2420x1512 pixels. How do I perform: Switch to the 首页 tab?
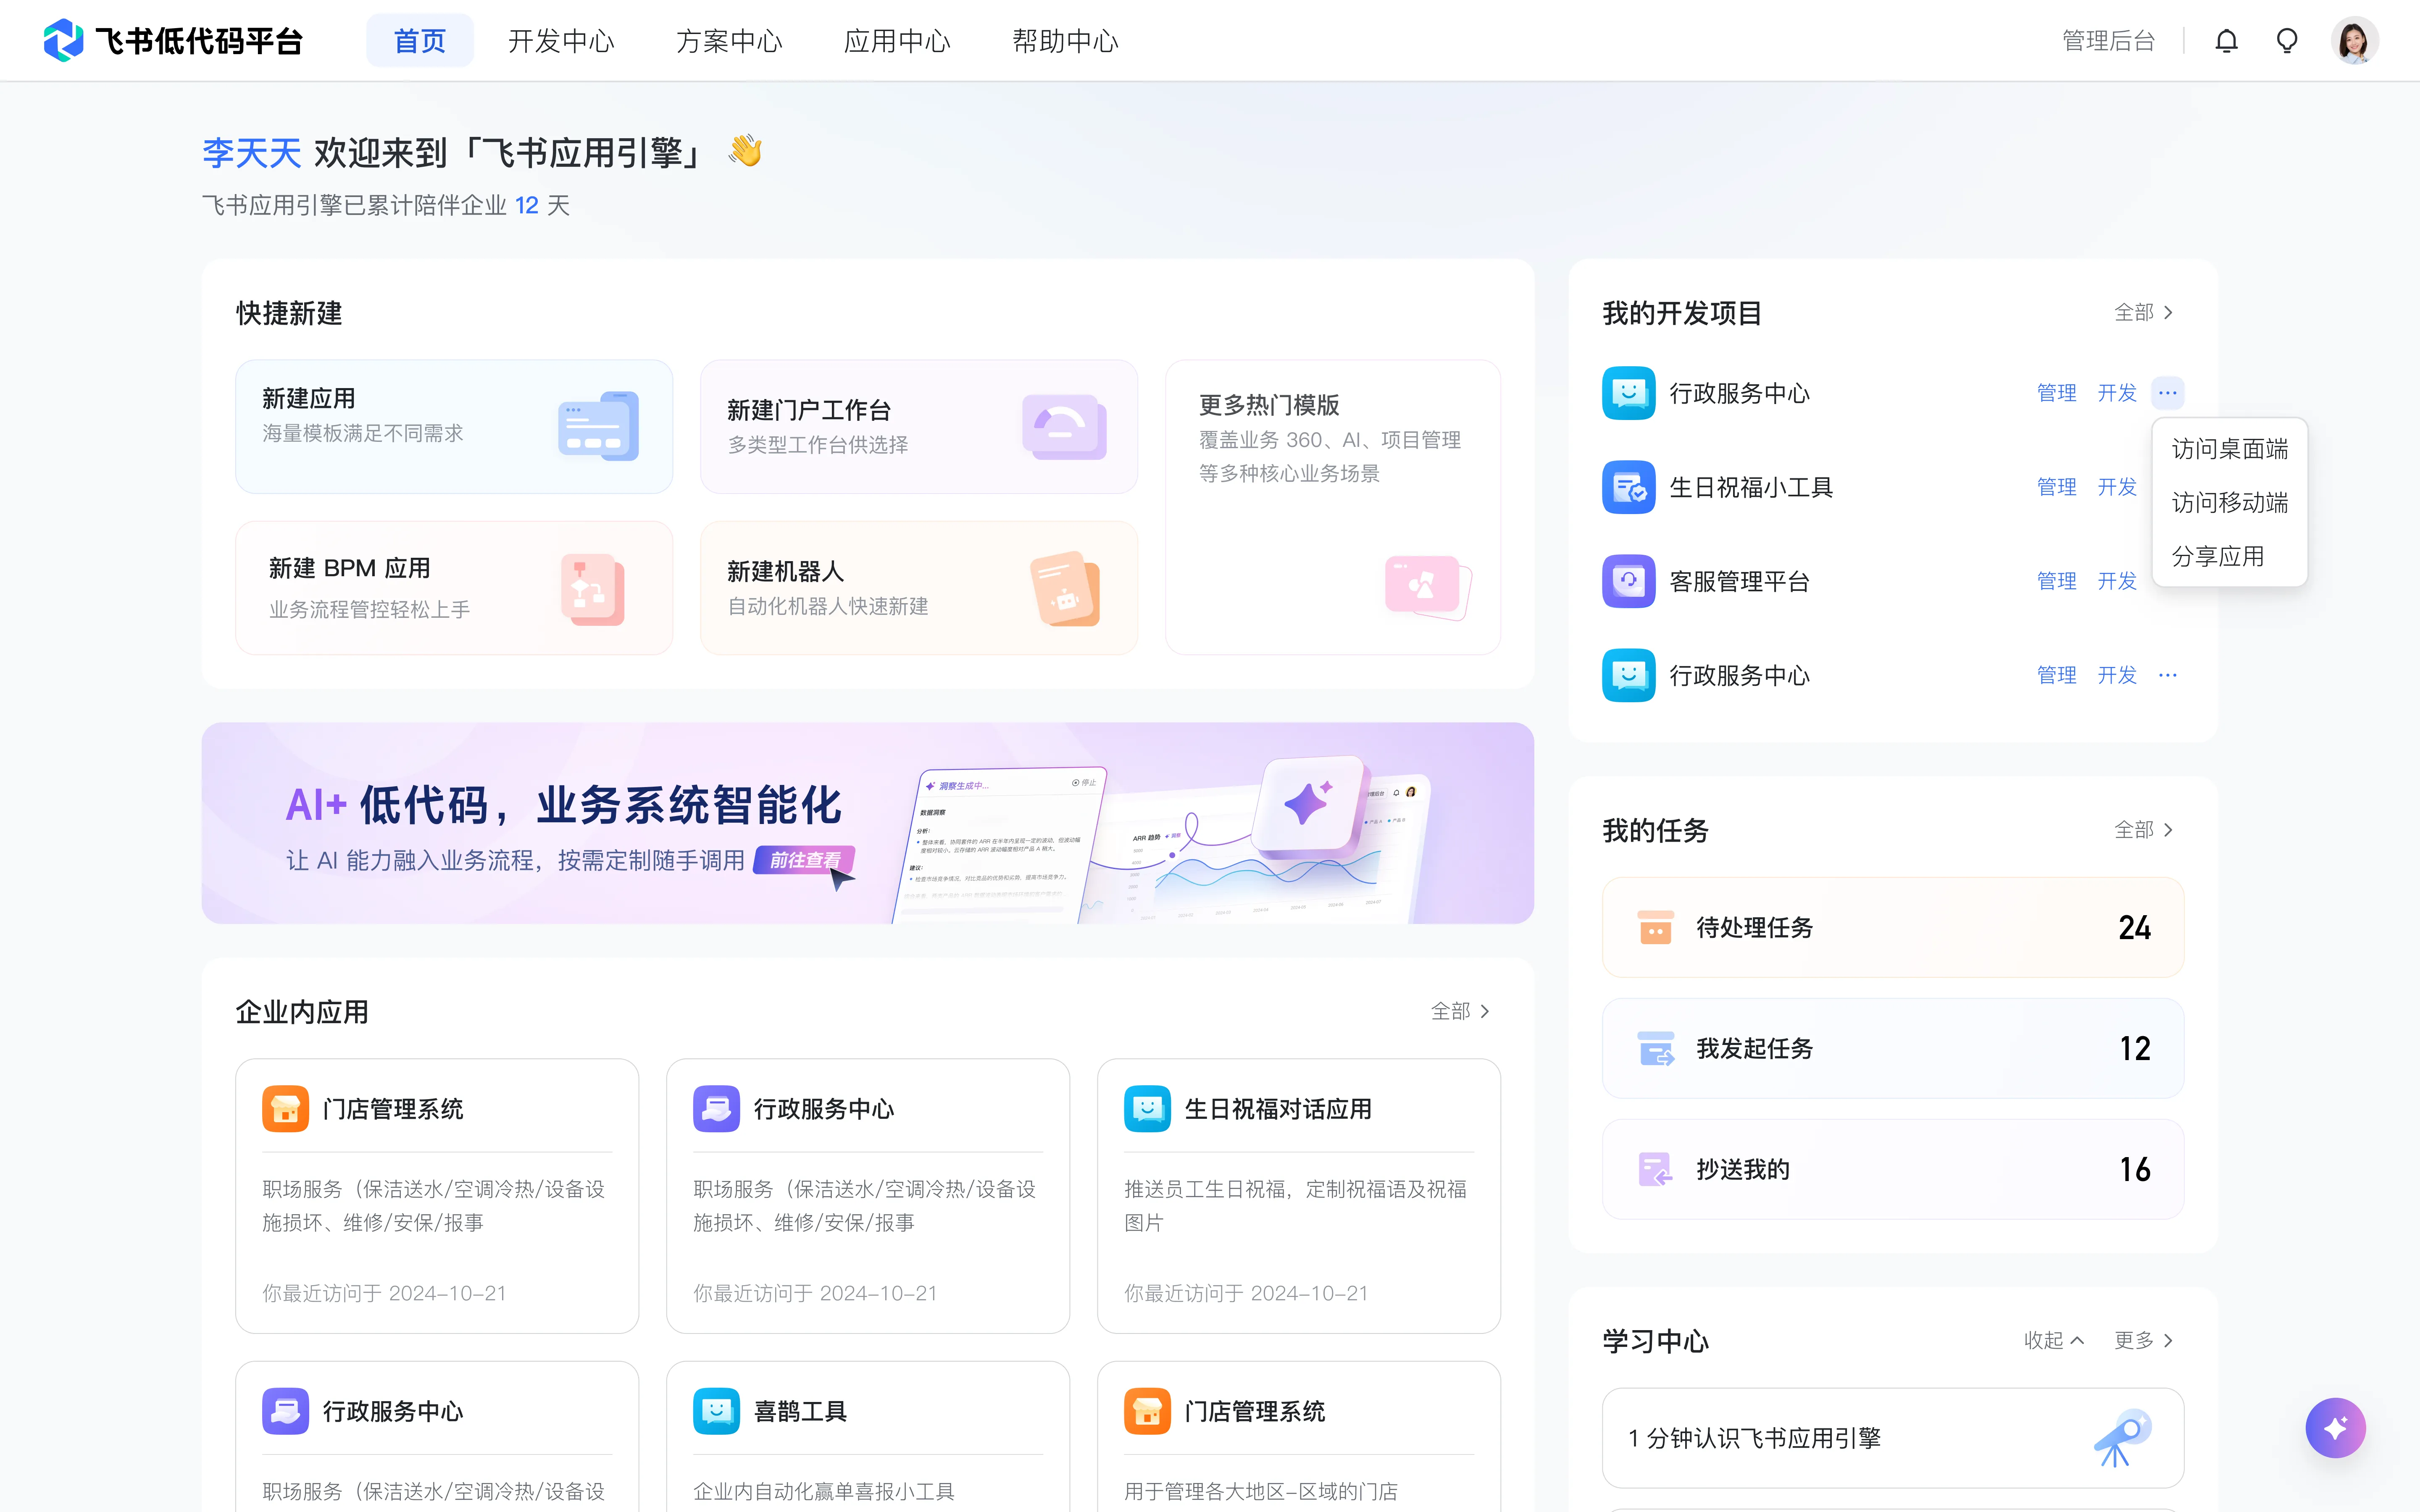[x=420, y=41]
